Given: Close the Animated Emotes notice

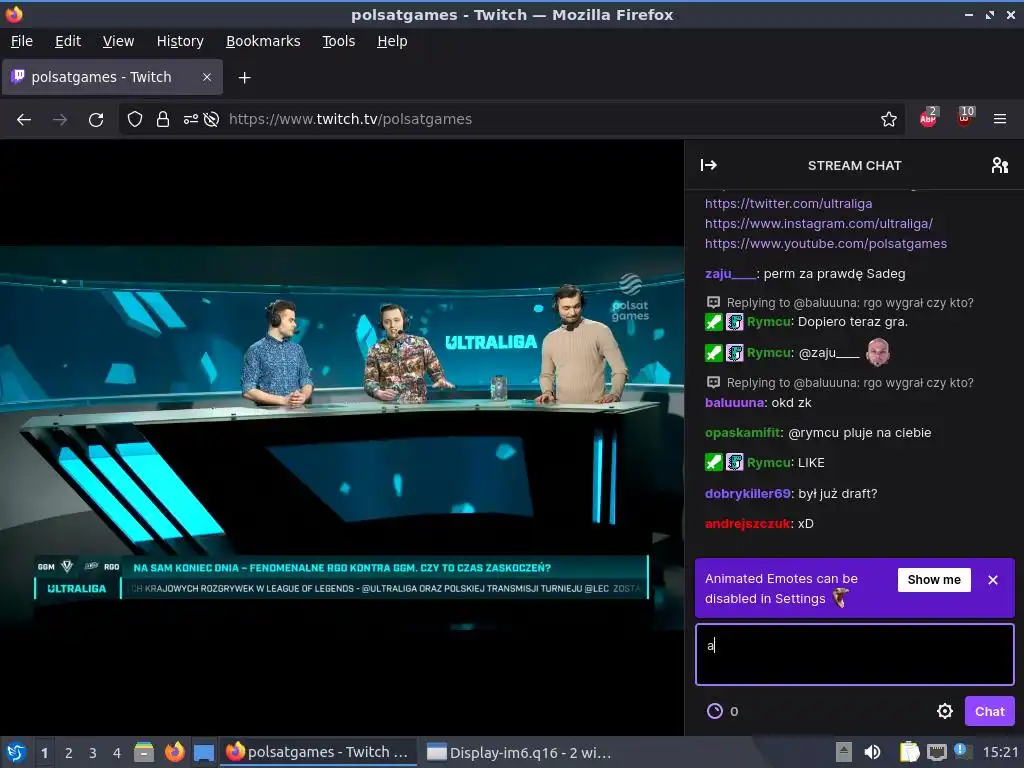Looking at the screenshot, I should click(993, 580).
